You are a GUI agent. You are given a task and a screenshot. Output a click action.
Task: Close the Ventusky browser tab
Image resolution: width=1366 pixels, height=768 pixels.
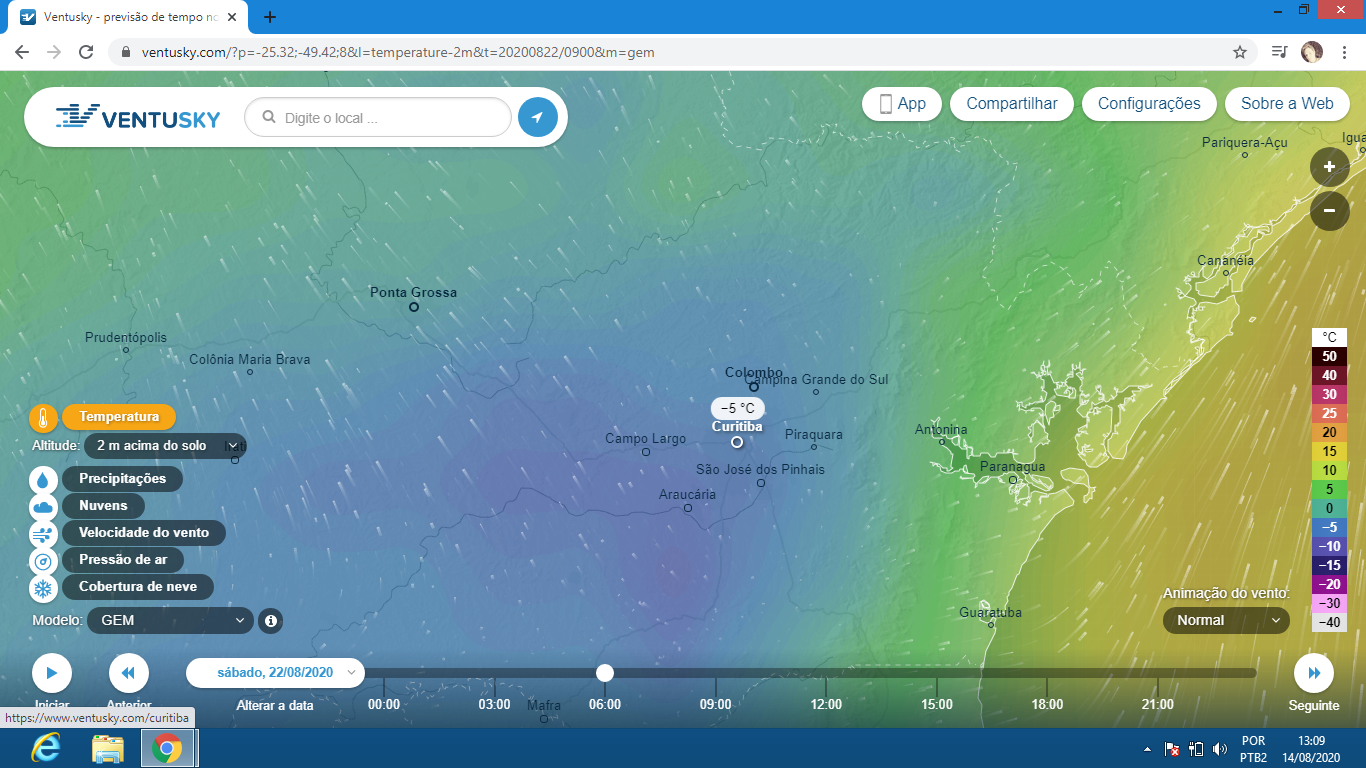coord(232,17)
